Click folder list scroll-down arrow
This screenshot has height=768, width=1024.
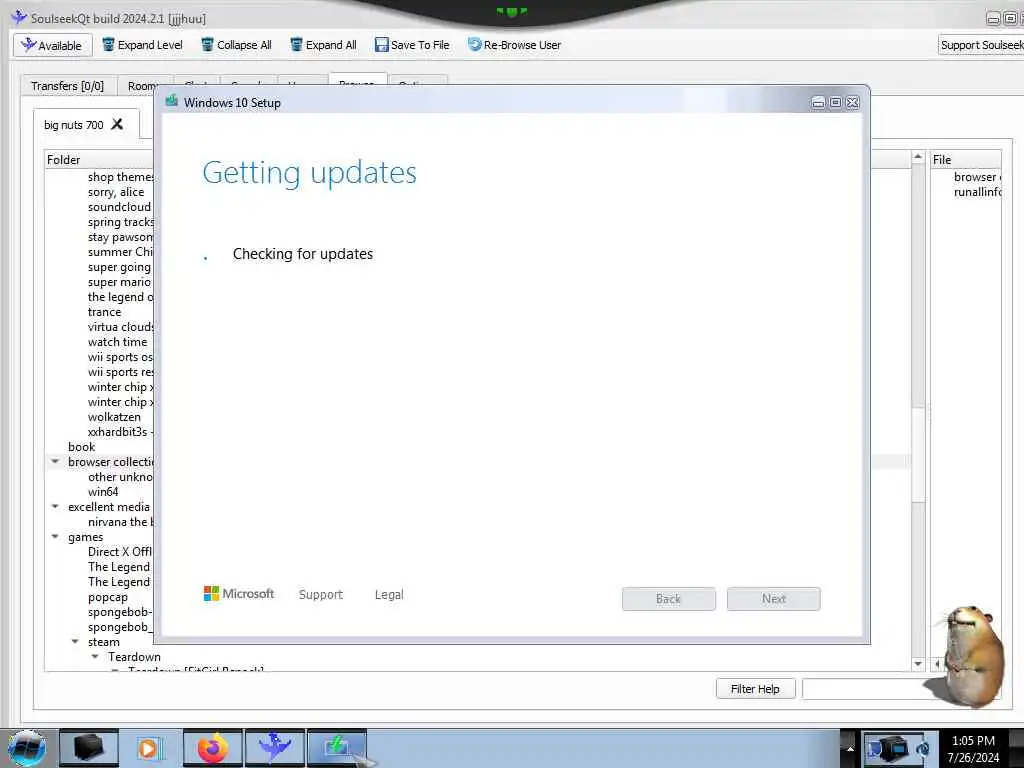click(x=918, y=664)
